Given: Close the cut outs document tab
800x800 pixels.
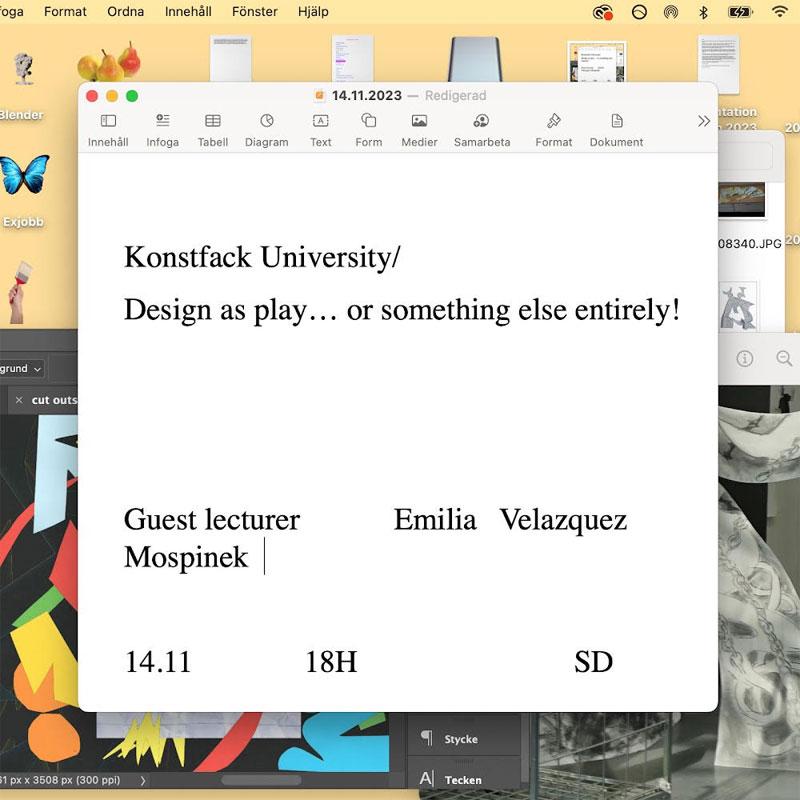Looking at the screenshot, I should (18, 400).
